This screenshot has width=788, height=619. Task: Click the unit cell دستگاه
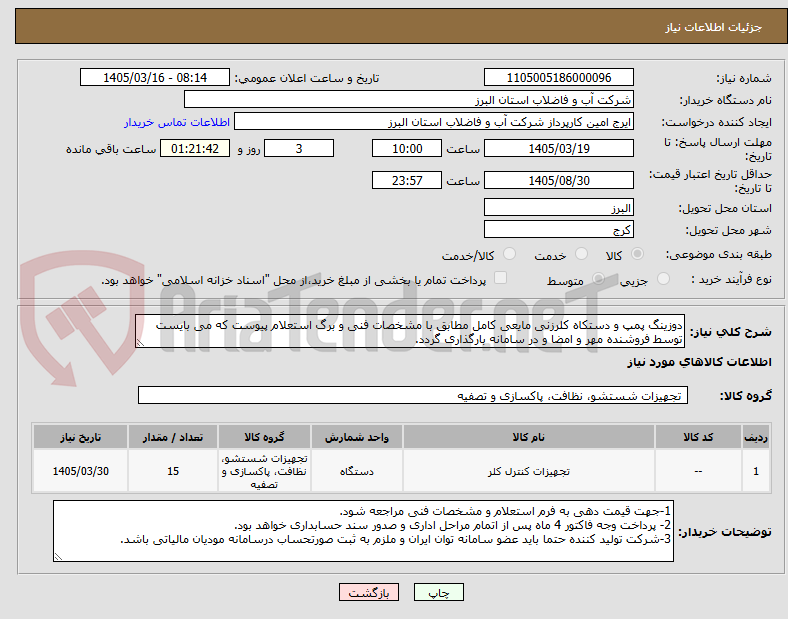coord(357,471)
